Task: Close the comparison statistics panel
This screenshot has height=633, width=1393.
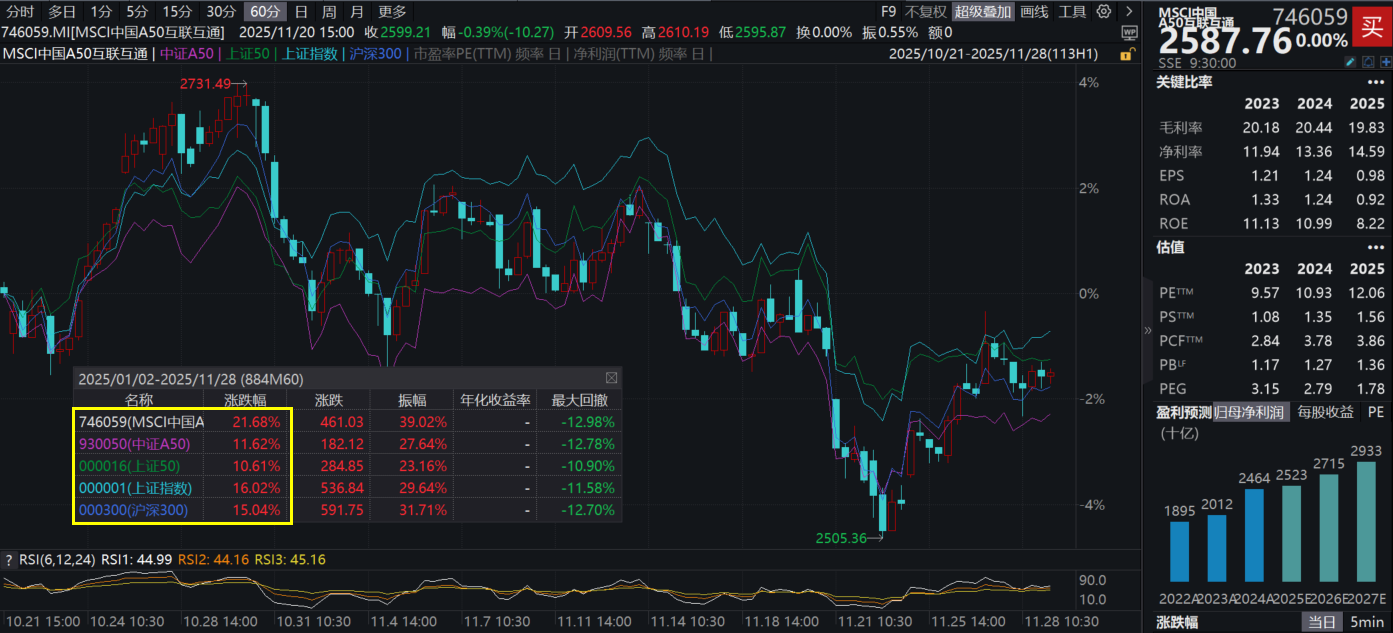Action: (611, 379)
